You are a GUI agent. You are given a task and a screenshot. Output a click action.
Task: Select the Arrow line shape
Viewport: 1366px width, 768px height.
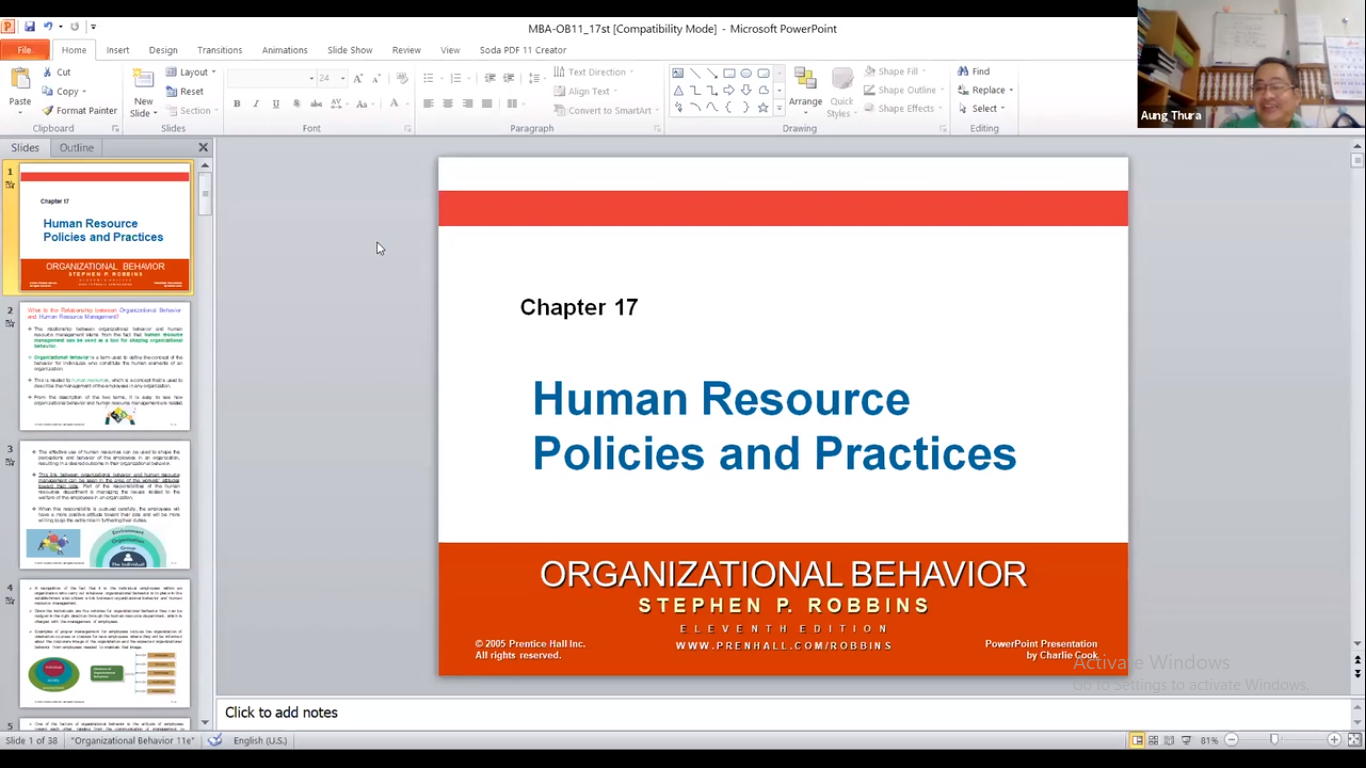(712, 73)
